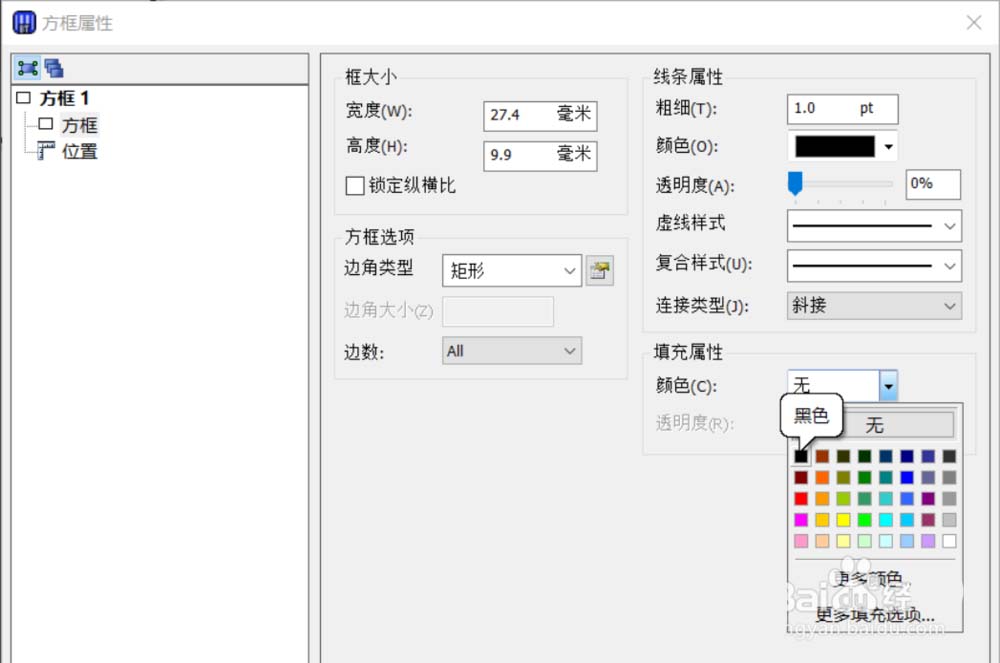Enable the 锁定纵横比 checkbox
Image resolution: width=1000 pixels, height=663 pixels.
pyautogui.click(x=354, y=186)
